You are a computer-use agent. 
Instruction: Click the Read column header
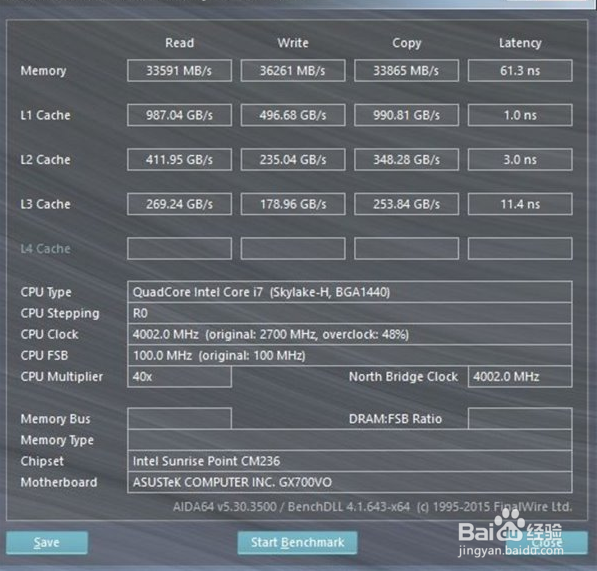point(179,43)
